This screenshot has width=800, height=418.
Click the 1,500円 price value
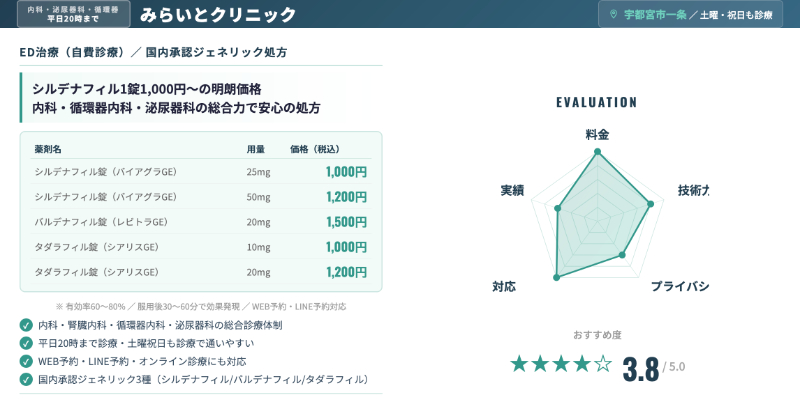coord(346,221)
